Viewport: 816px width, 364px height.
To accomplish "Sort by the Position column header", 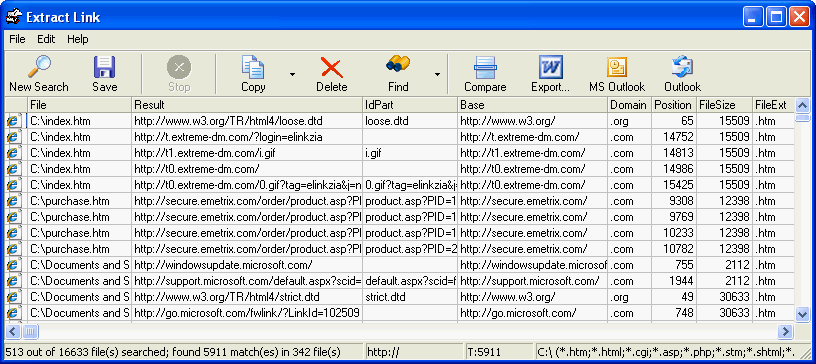I will (674, 105).
